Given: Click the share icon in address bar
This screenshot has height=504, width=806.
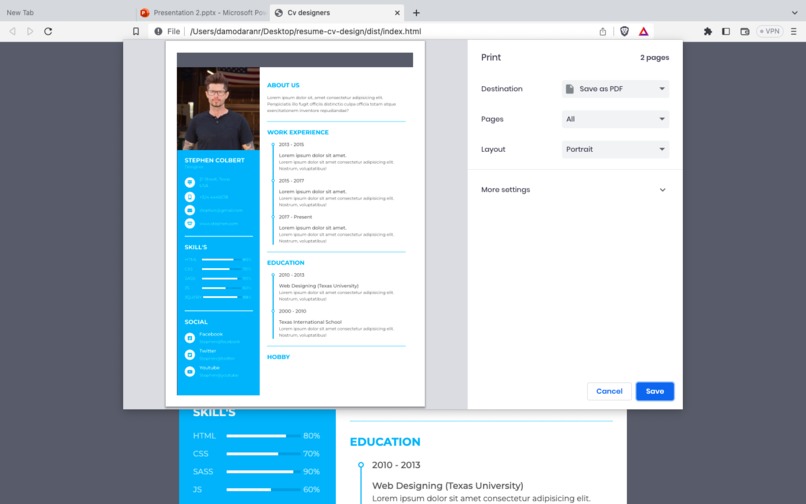Looking at the screenshot, I should [x=602, y=31].
